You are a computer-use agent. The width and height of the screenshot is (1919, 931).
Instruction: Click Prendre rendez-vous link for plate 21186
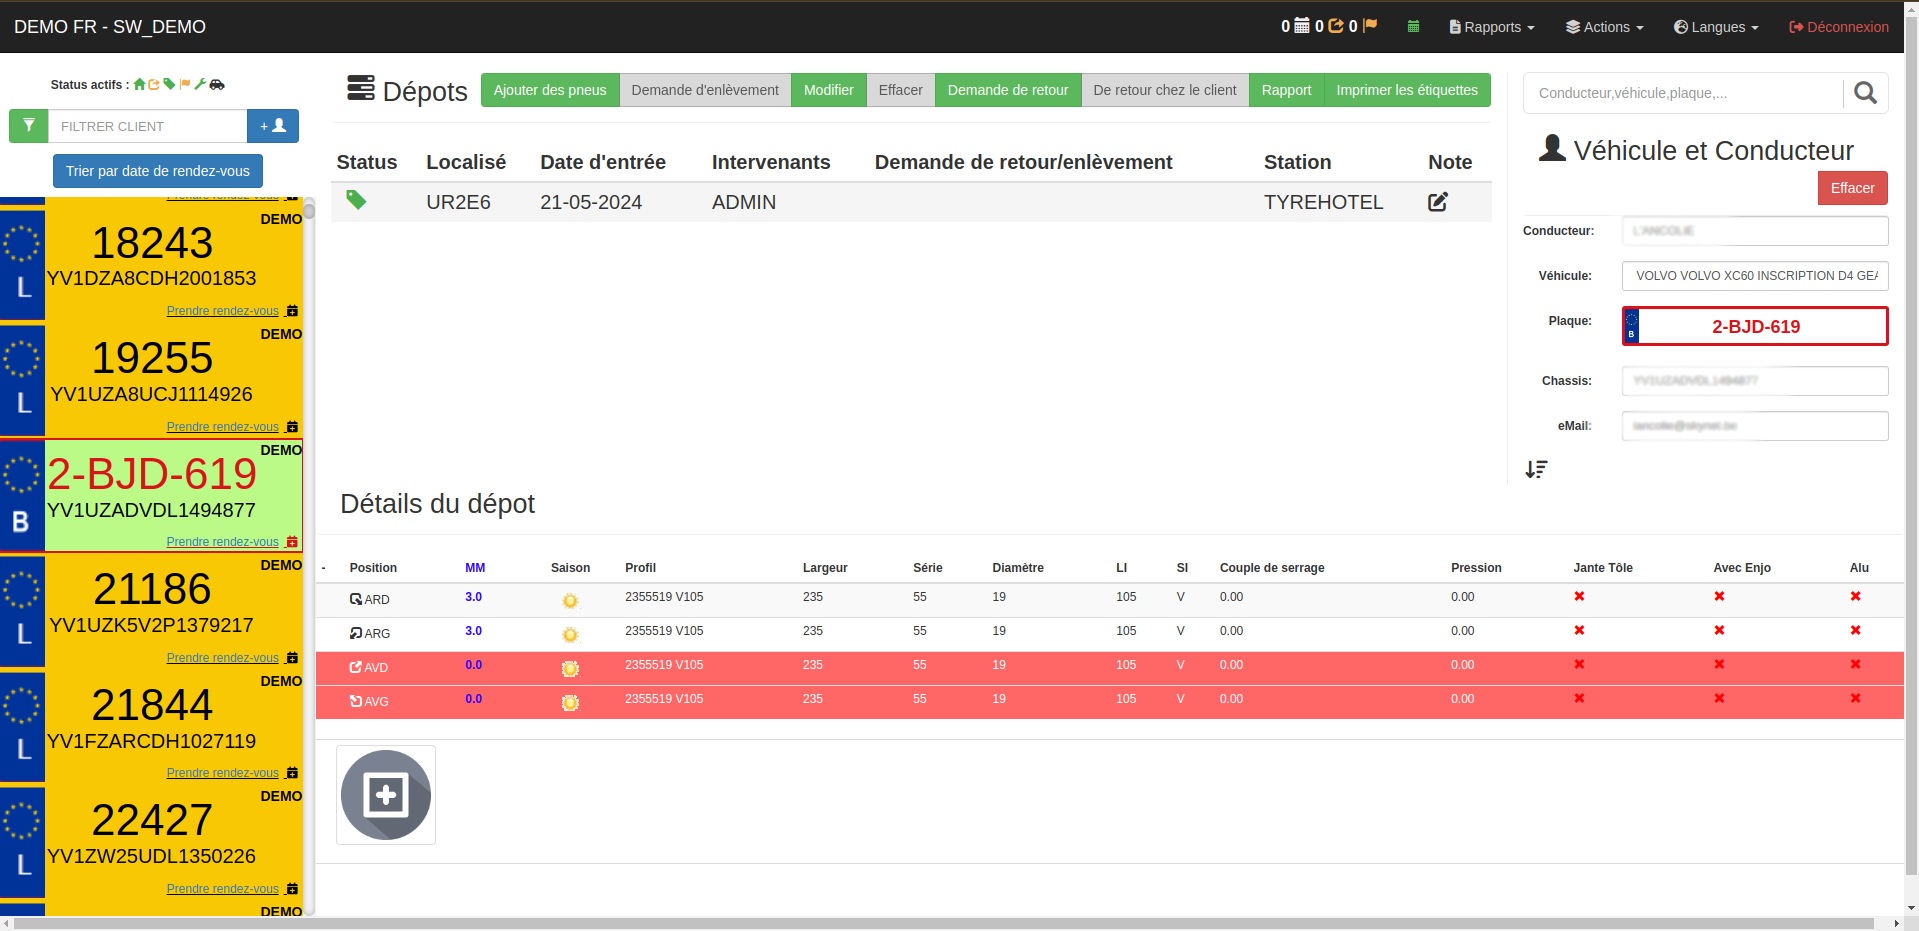coord(222,658)
